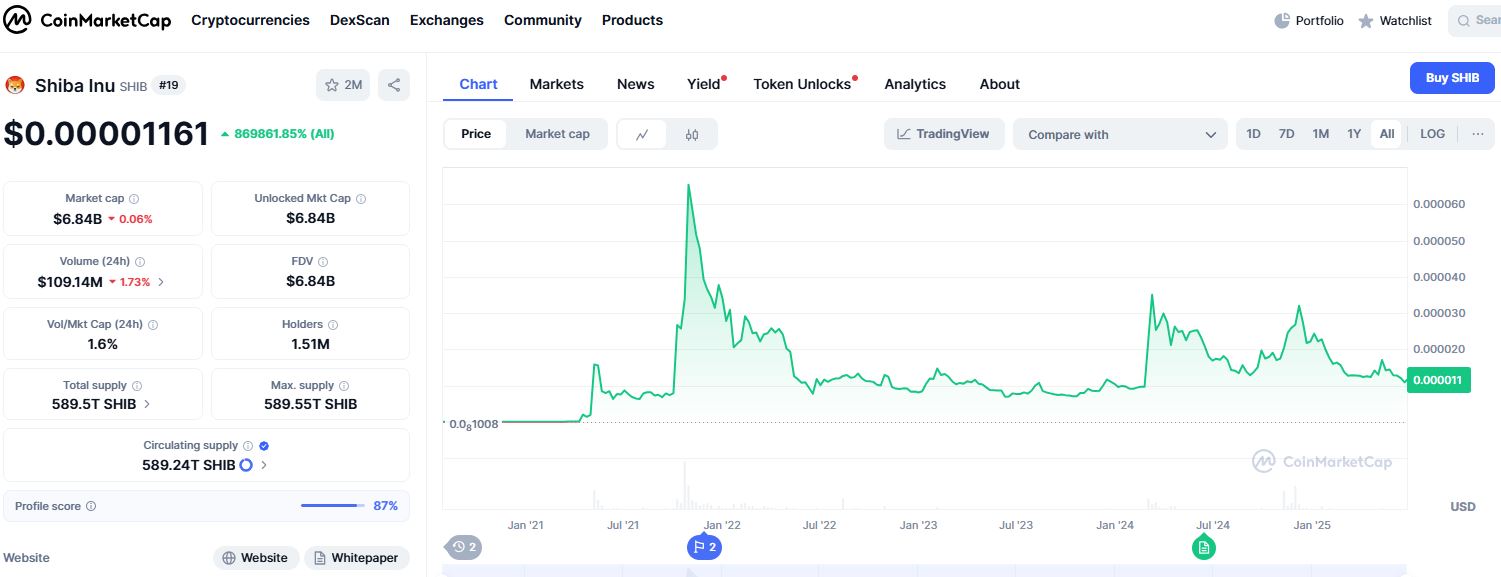1501x577 pixels.
Task: Click the share icon beside Shiba Inu
Action: pyautogui.click(x=394, y=85)
